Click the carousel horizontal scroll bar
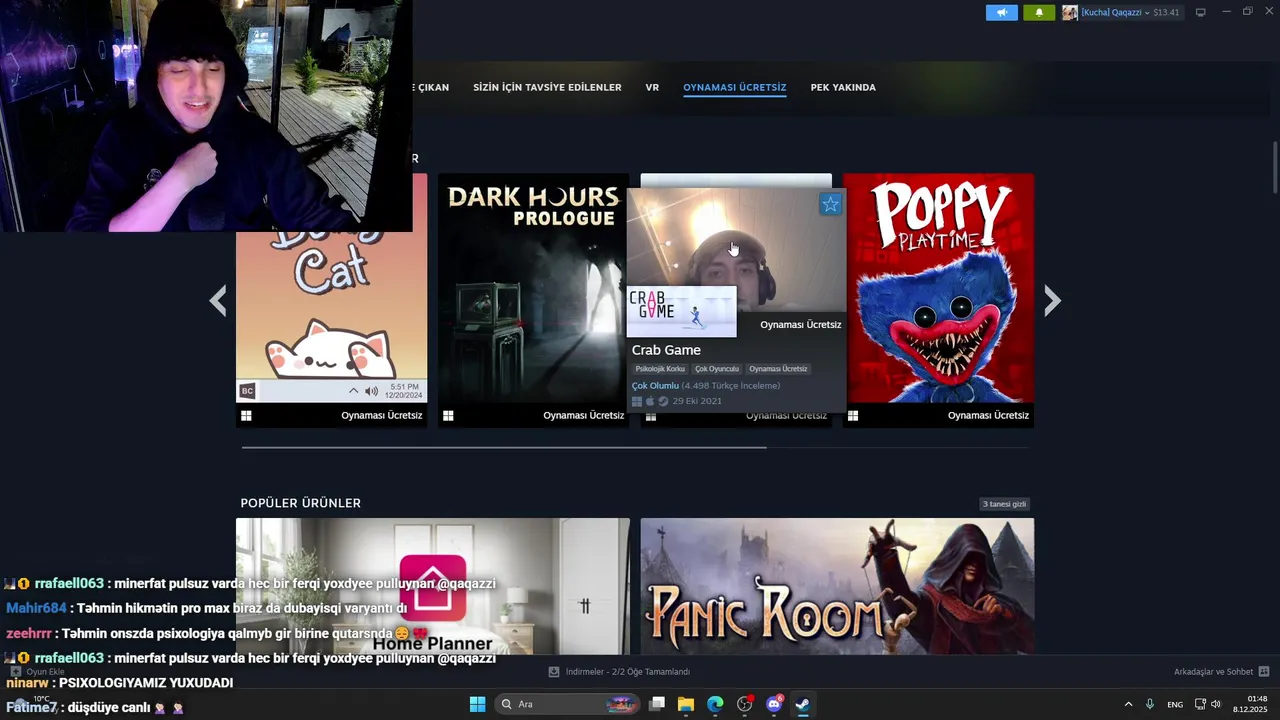Image resolution: width=1280 pixels, height=720 pixels. click(x=504, y=447)
